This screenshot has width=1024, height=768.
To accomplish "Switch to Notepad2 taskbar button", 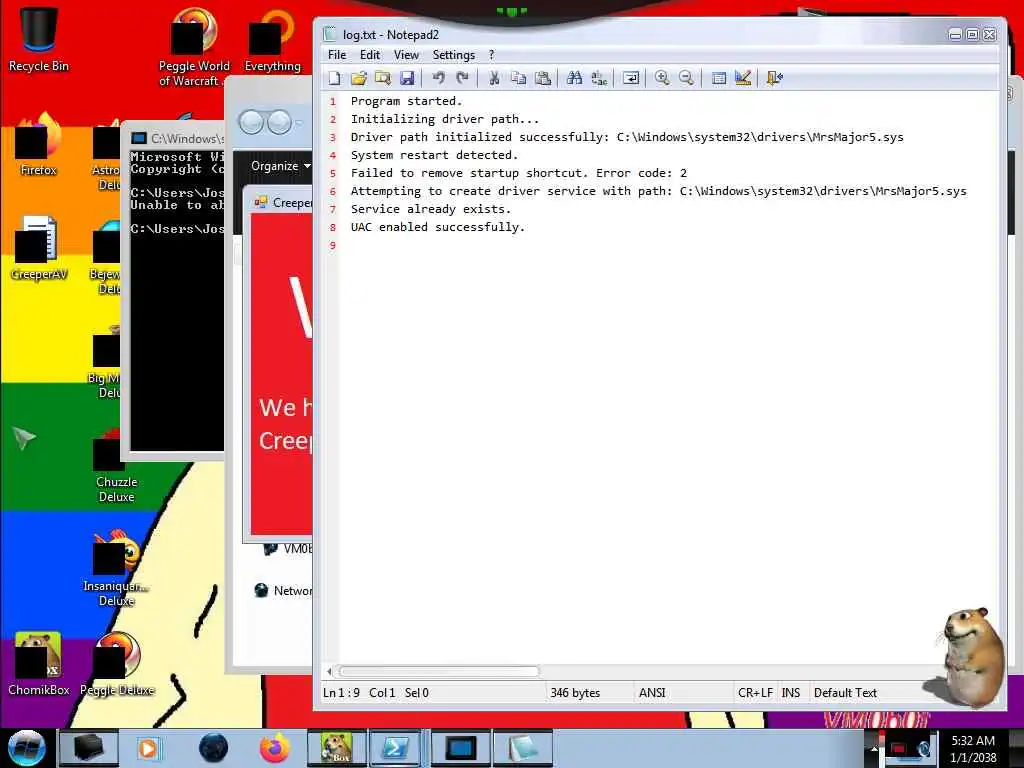I will click(522, 748).
